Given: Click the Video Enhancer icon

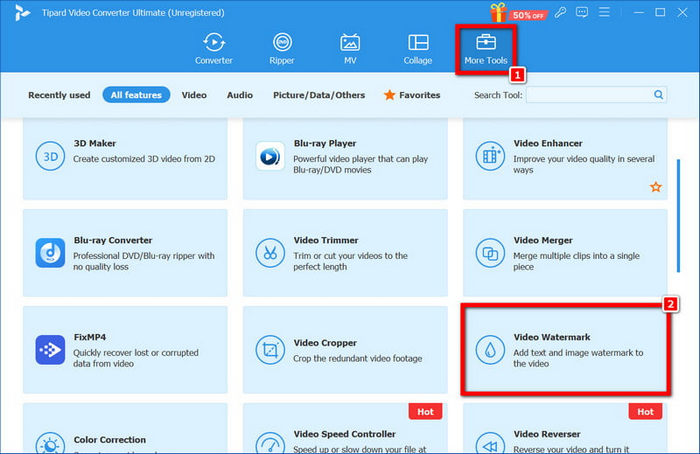Looking at the screenshot, I should tap(490, 156).
